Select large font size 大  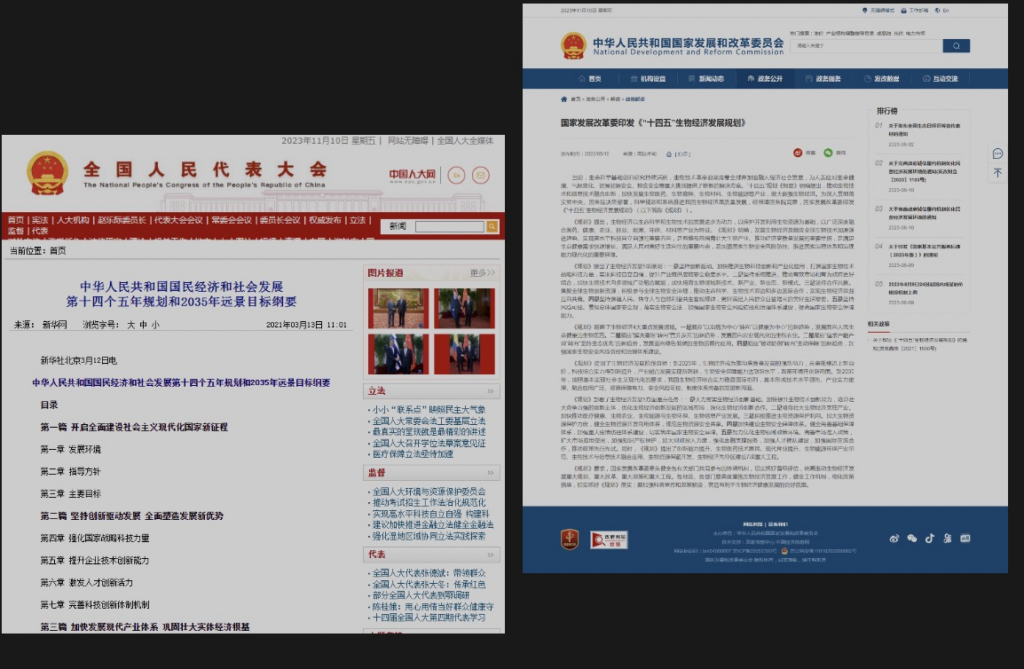[x=130, y=325]
